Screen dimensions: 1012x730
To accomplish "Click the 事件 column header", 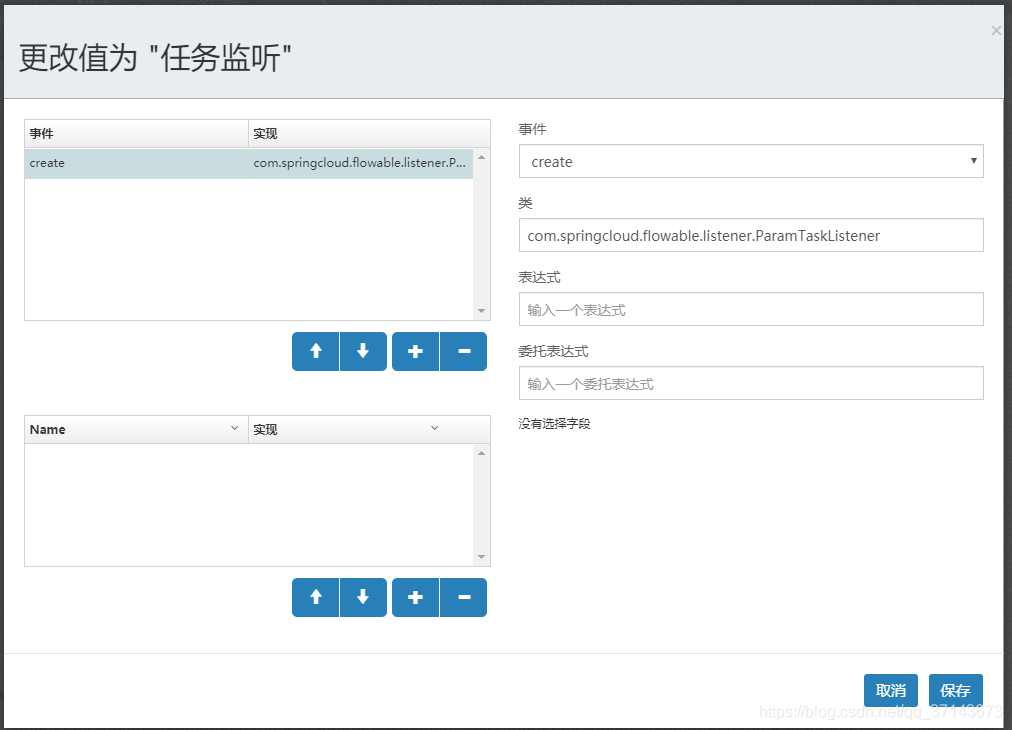I will (x=136, y=134).
